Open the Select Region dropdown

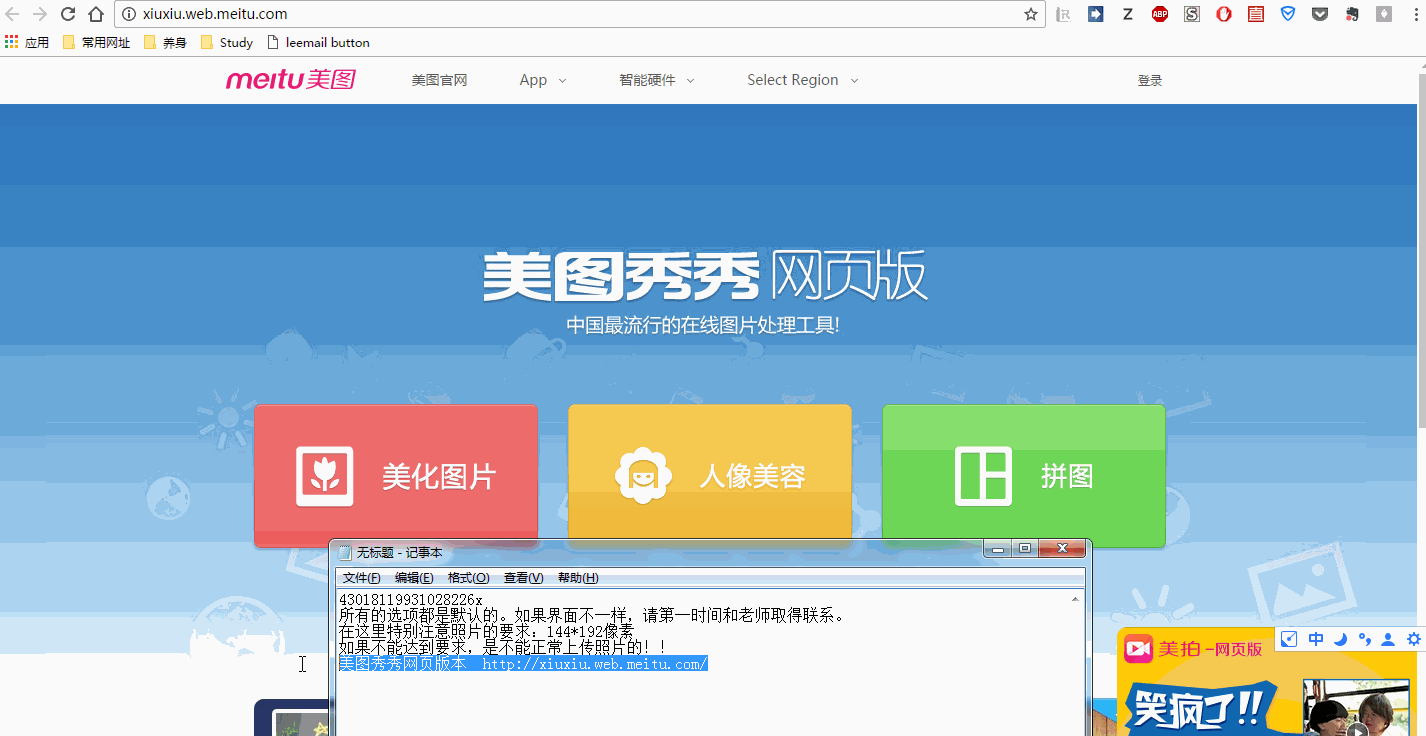(803, 80)
